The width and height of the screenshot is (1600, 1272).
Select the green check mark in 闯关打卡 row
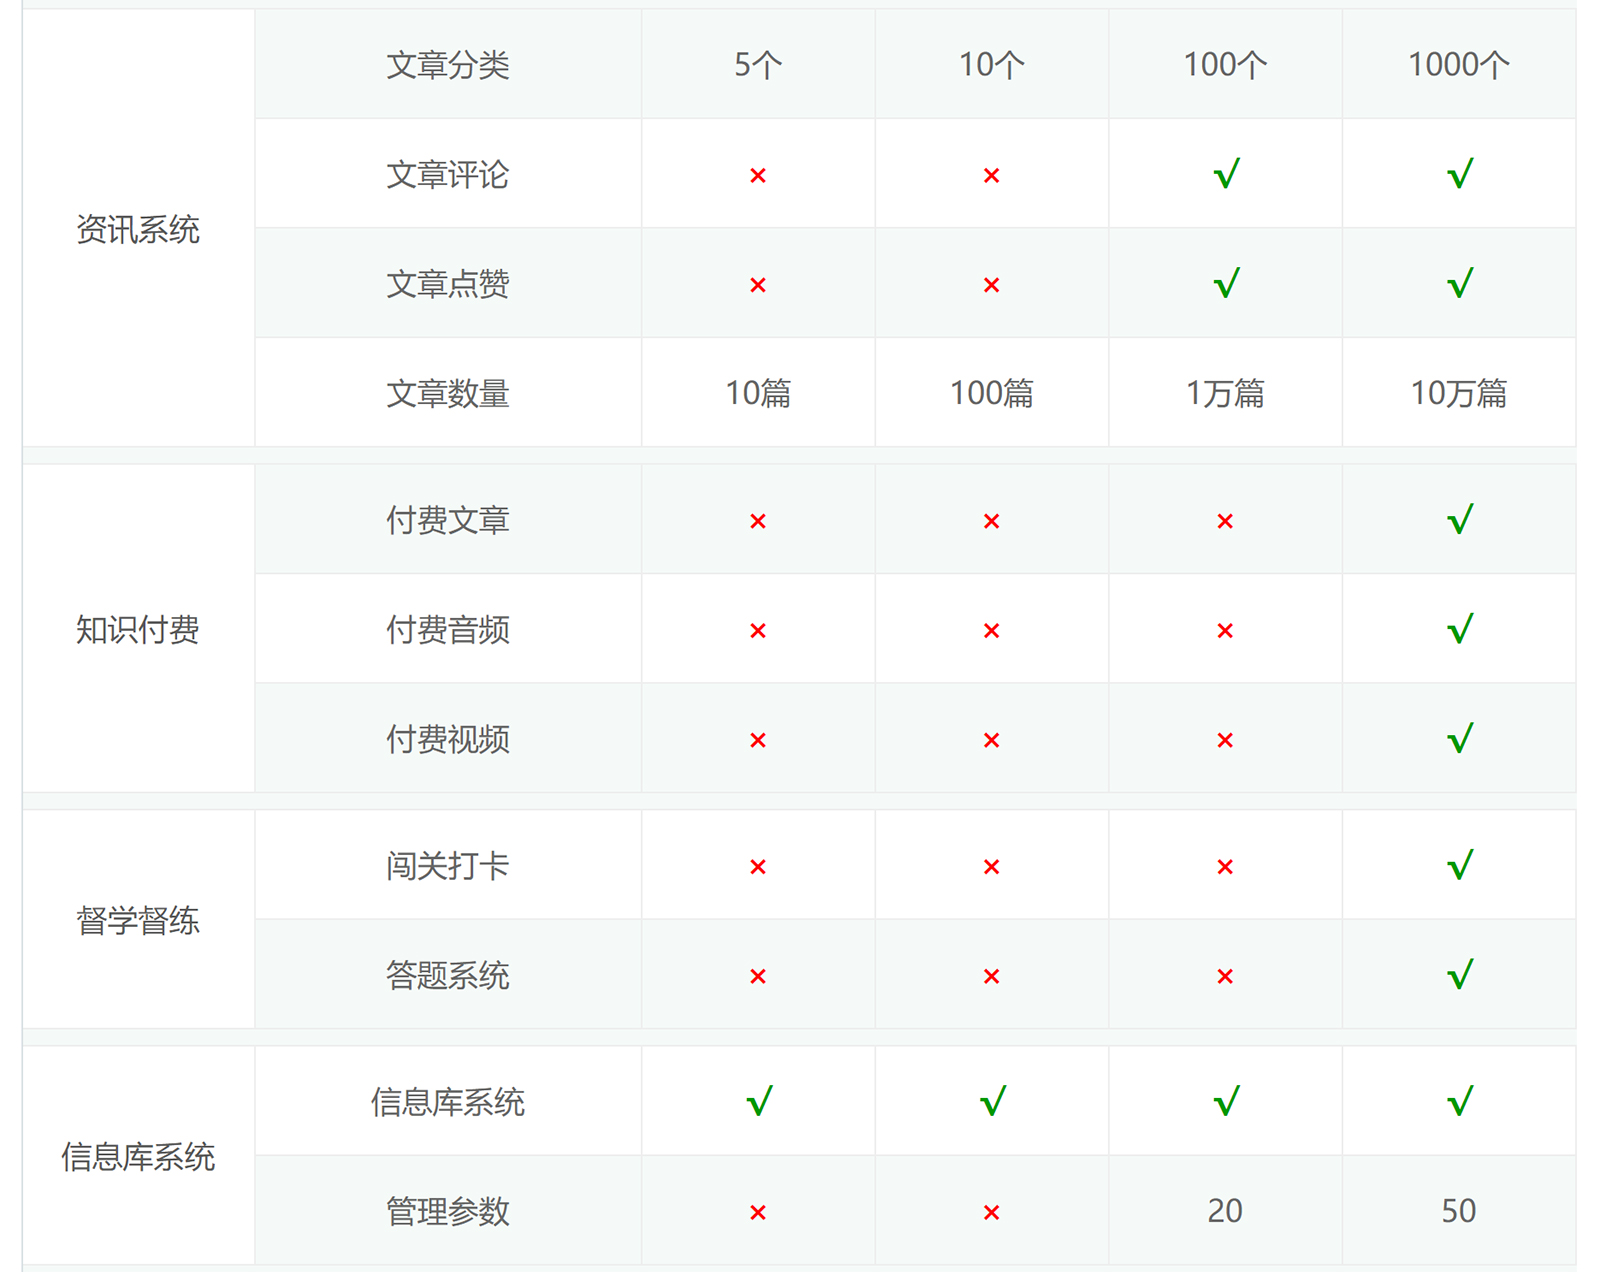tap(1460, 865)
